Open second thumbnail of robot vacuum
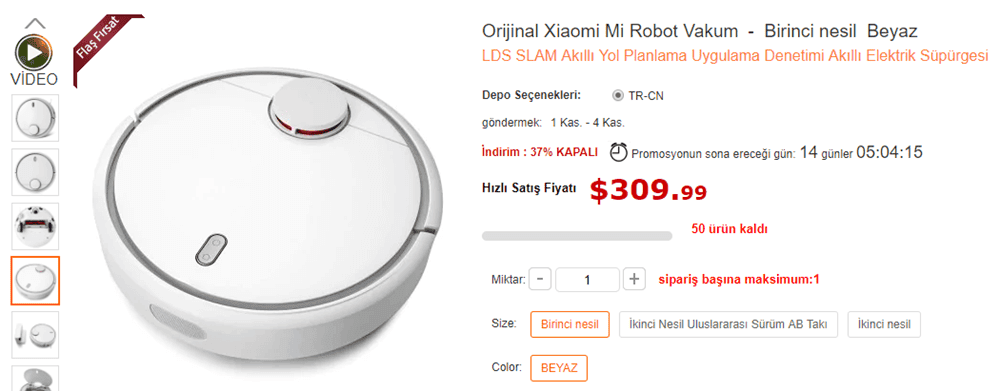Viewport: 1000px width, 391px height. click(35, 172)
